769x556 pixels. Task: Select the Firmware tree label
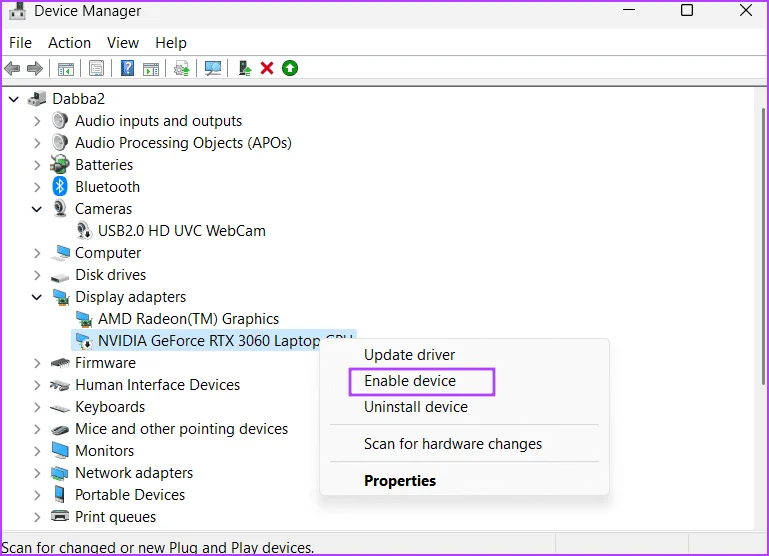point(105,363)
